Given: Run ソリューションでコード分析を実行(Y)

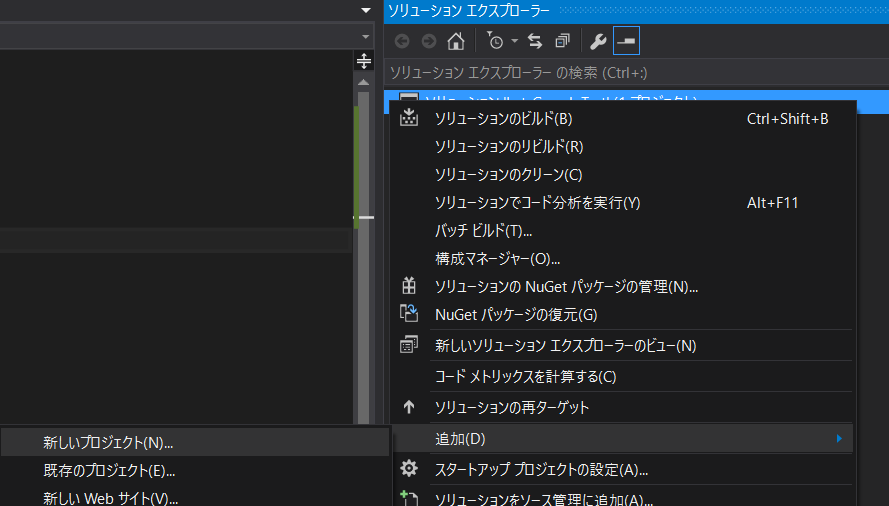Looking at the screenshot, I should coord(622,203).
